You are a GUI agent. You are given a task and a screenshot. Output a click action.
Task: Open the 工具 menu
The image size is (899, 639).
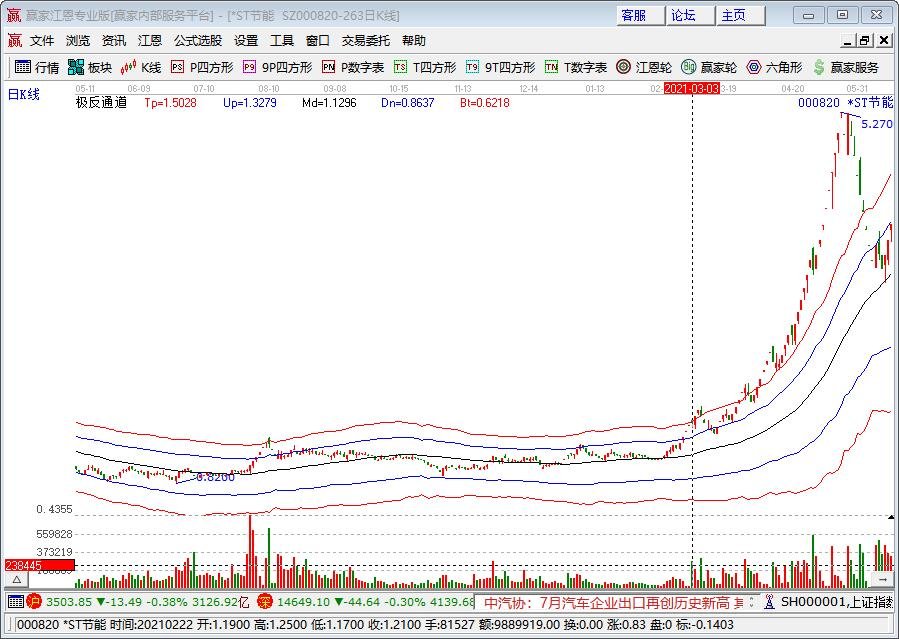click(x=282, y=41)
